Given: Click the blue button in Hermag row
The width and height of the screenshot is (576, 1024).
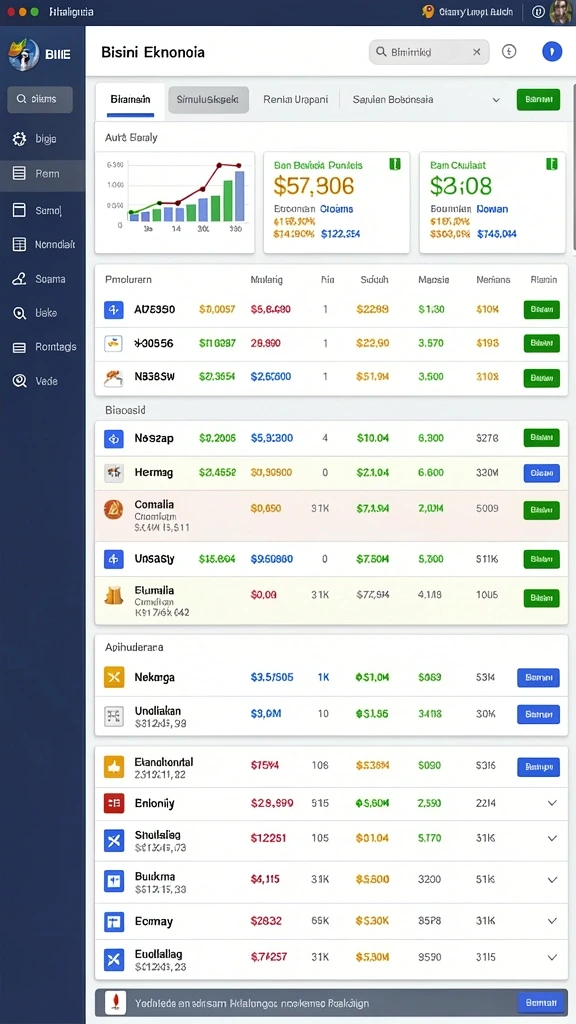Looking at the screenshot, I should coord(541,473).
